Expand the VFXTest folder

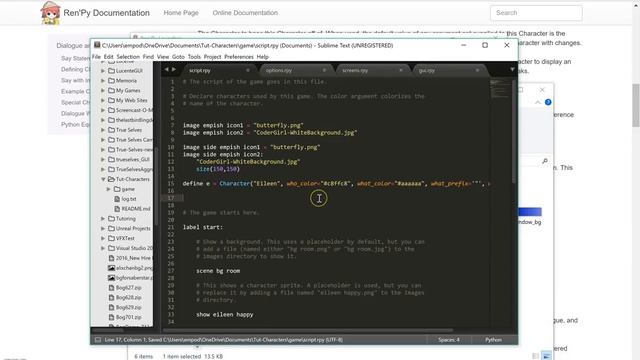(x=103, y=238)
